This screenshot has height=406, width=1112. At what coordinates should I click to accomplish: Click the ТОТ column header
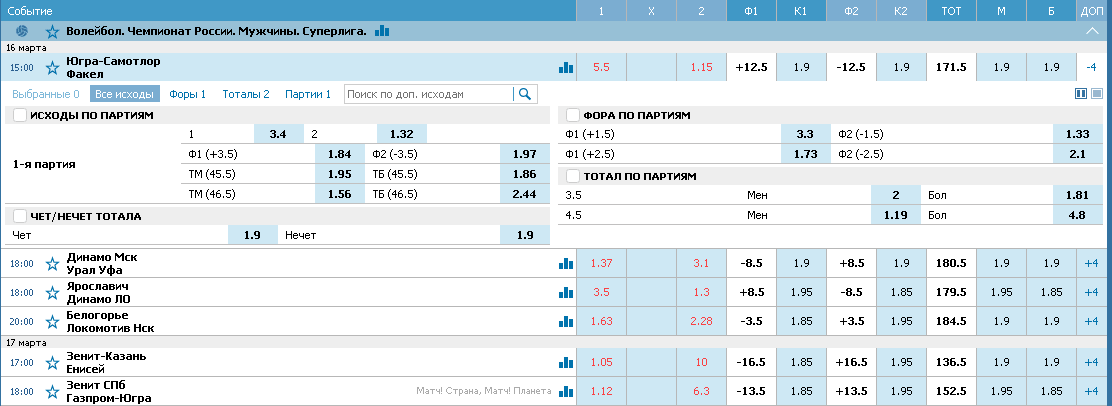(951, 11)
